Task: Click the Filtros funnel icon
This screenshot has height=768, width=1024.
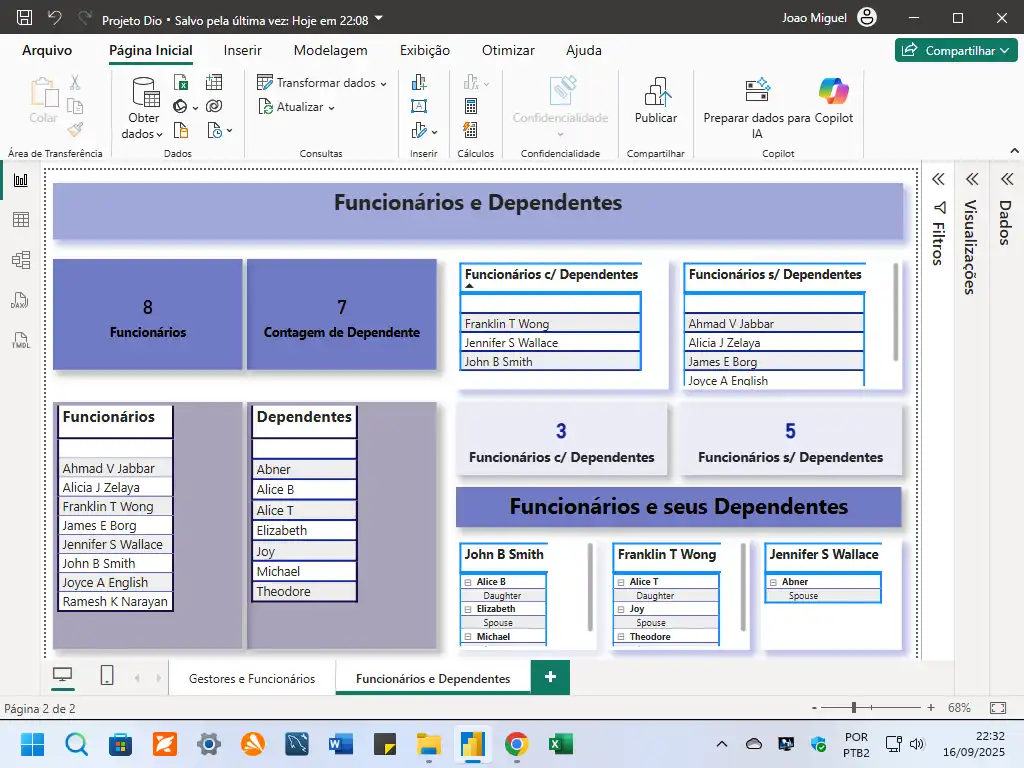Action: pos(940,208)
